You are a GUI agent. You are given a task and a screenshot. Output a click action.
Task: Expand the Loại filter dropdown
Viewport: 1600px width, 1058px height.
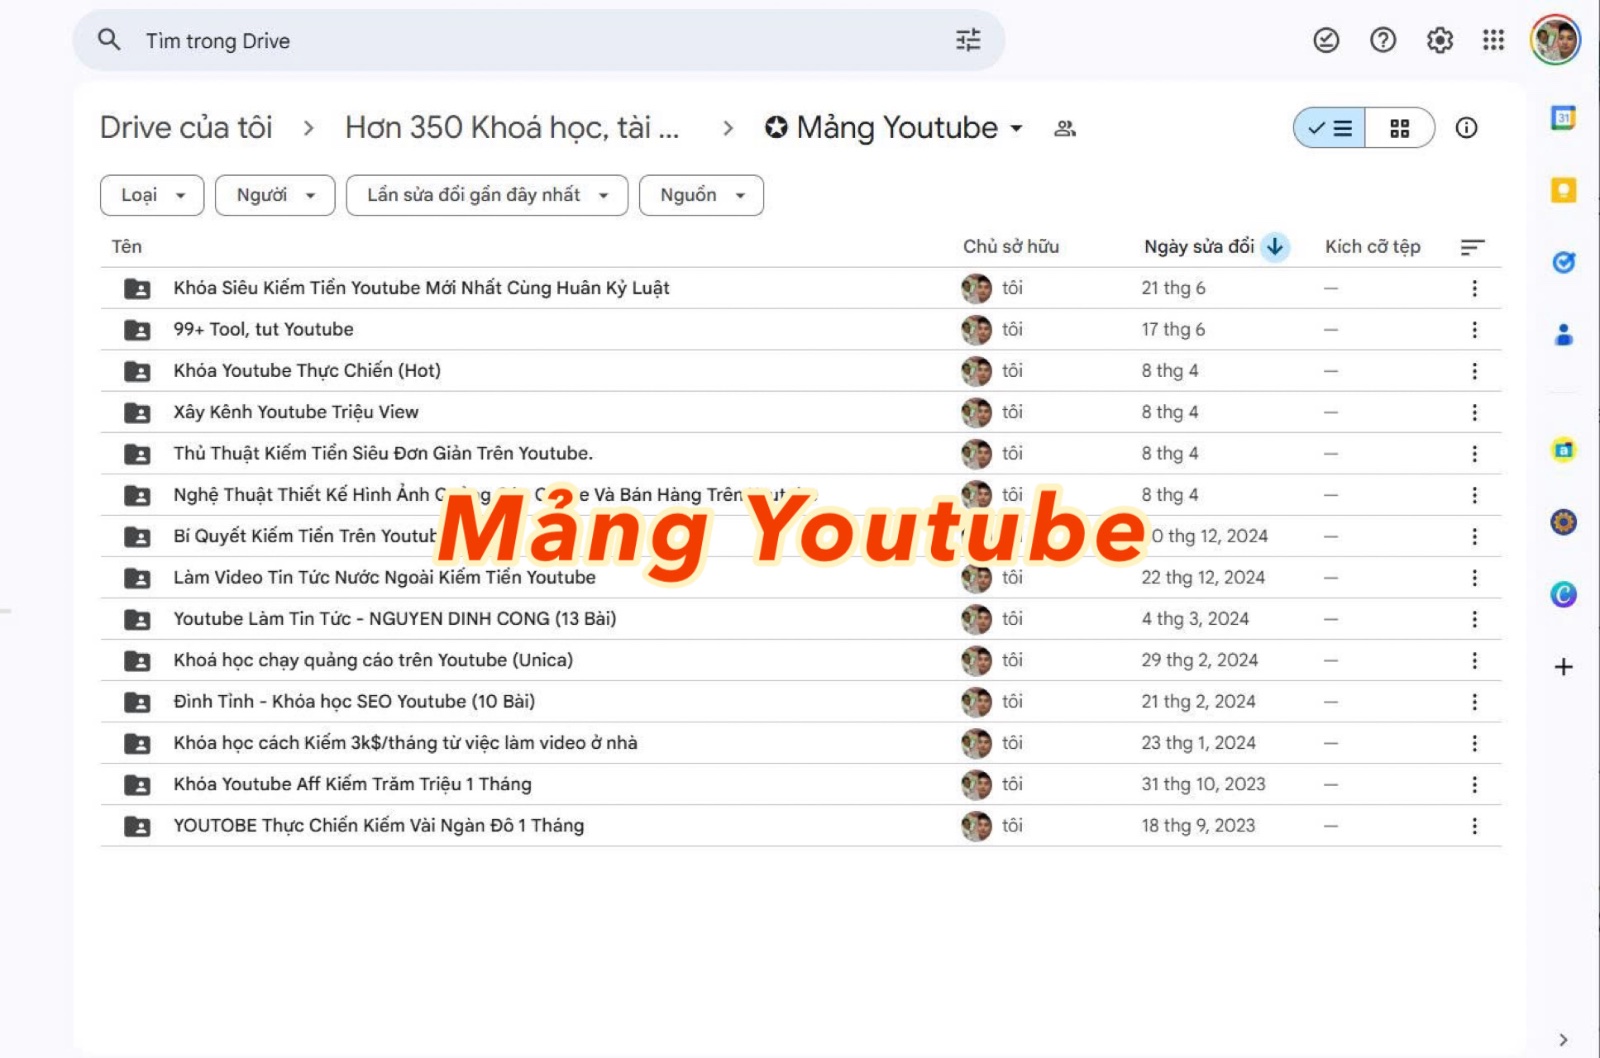[x=152, y=195]
